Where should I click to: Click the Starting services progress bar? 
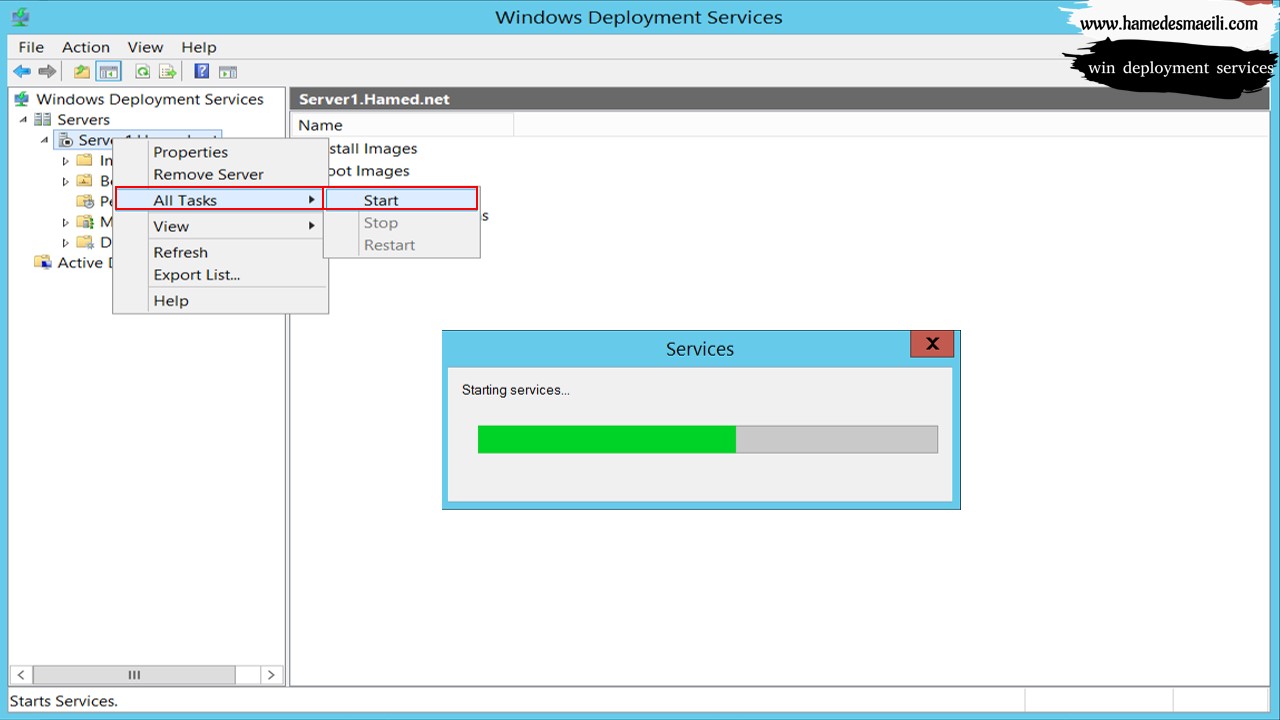click(x=708, y=439)
